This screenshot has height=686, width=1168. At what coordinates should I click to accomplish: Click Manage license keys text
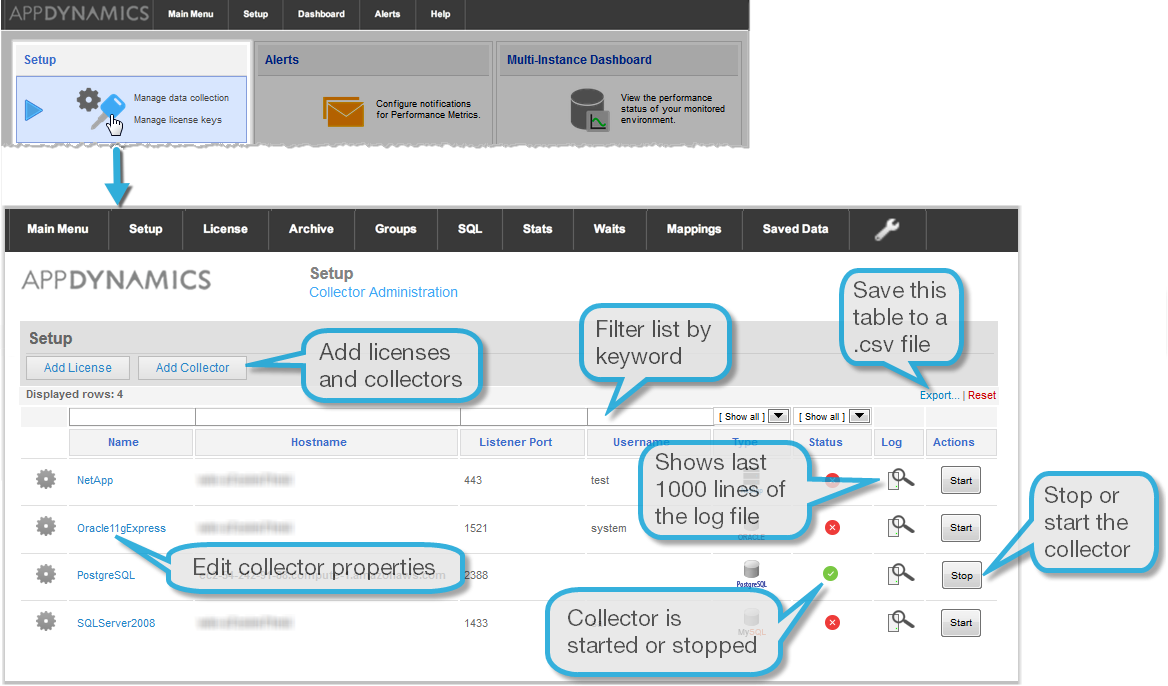pyautogui.click(x=177, y=120)
